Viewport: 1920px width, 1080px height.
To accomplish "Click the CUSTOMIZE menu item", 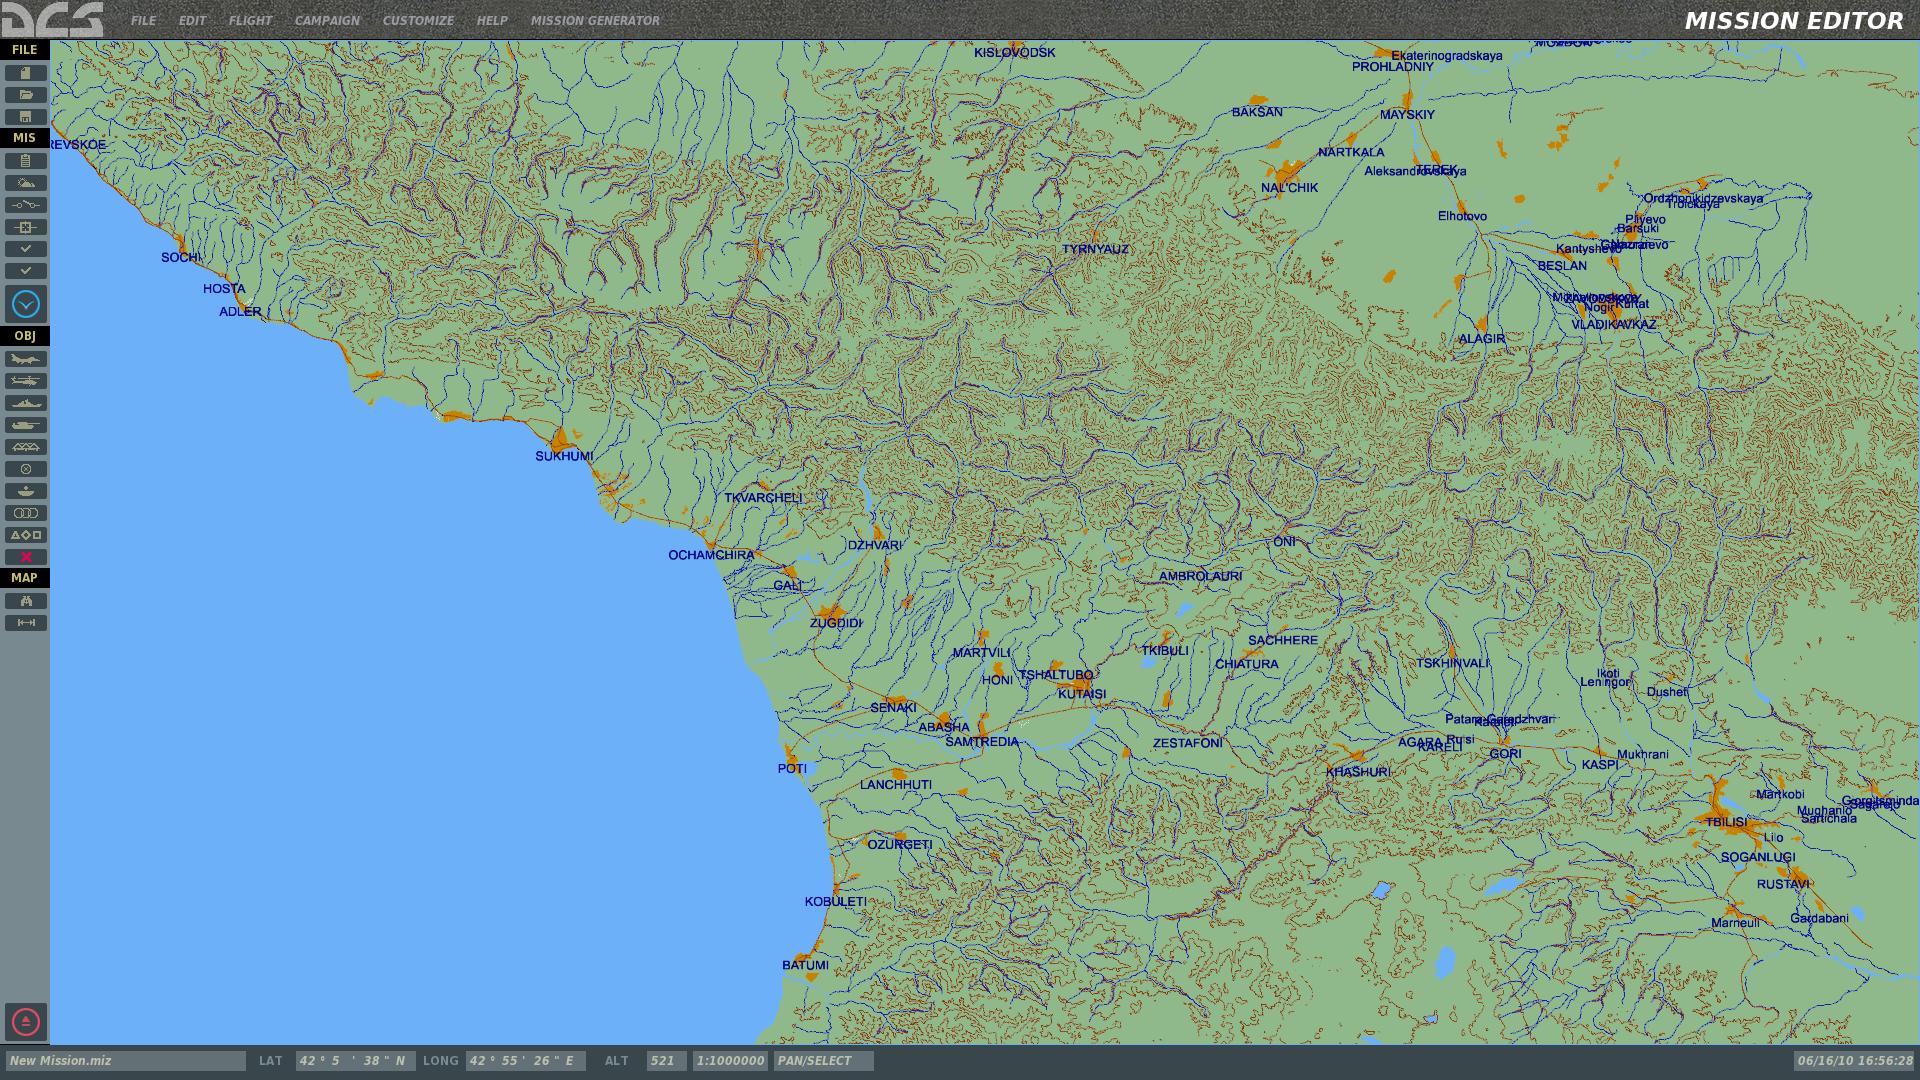I will (418, 21).
